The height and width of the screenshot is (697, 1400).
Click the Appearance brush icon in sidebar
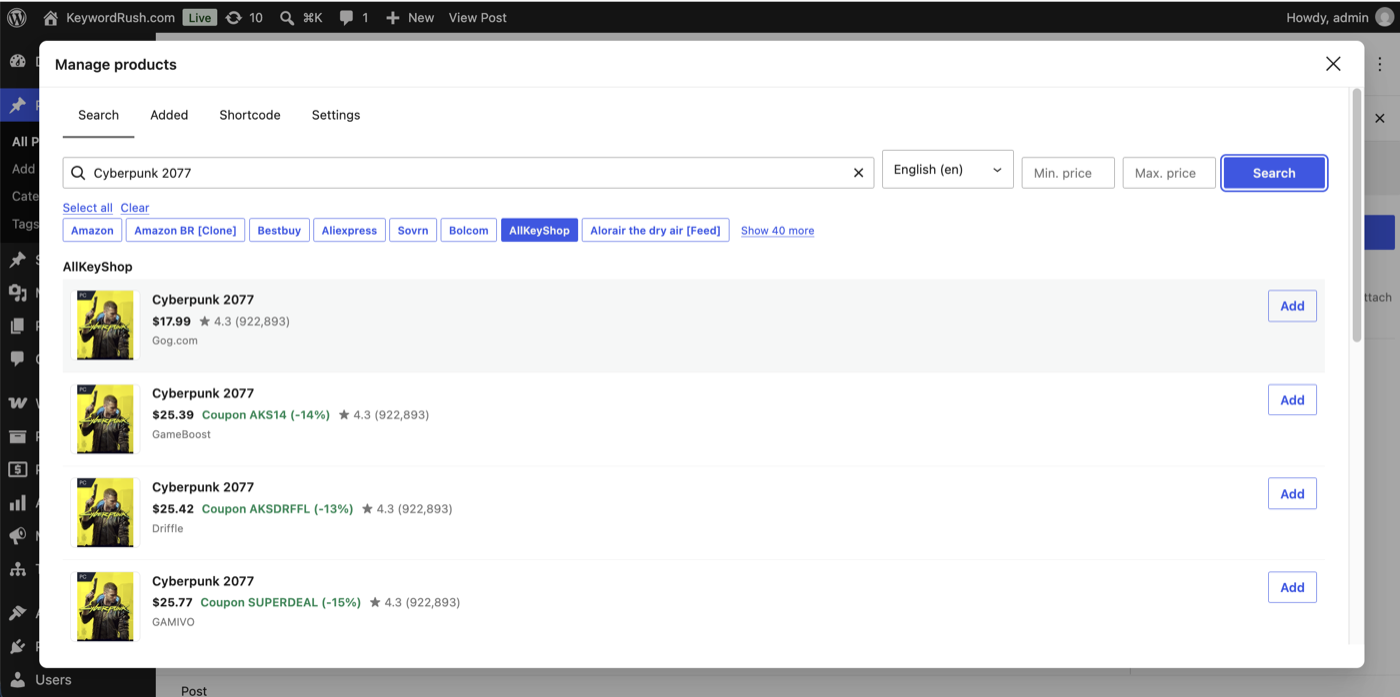pyautogui.click(x=17, y=613)
